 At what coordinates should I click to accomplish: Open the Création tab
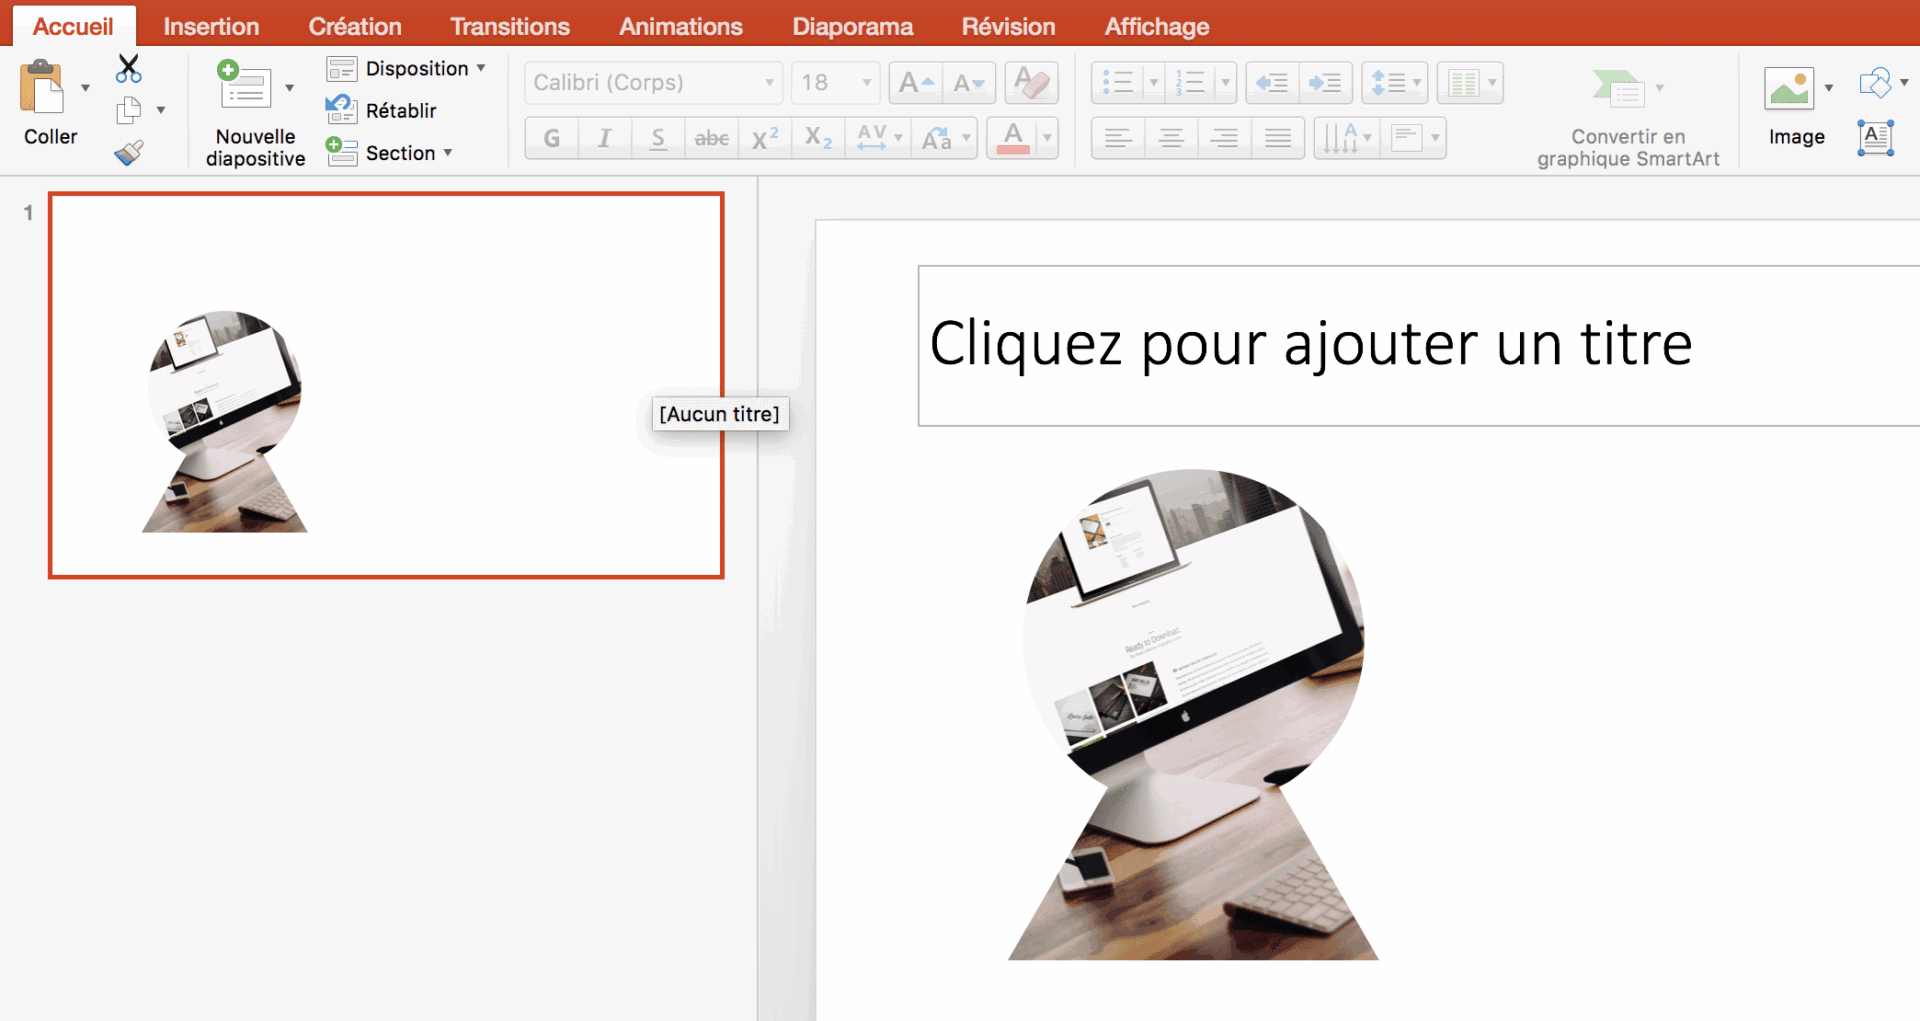click(x=355, y=26)
